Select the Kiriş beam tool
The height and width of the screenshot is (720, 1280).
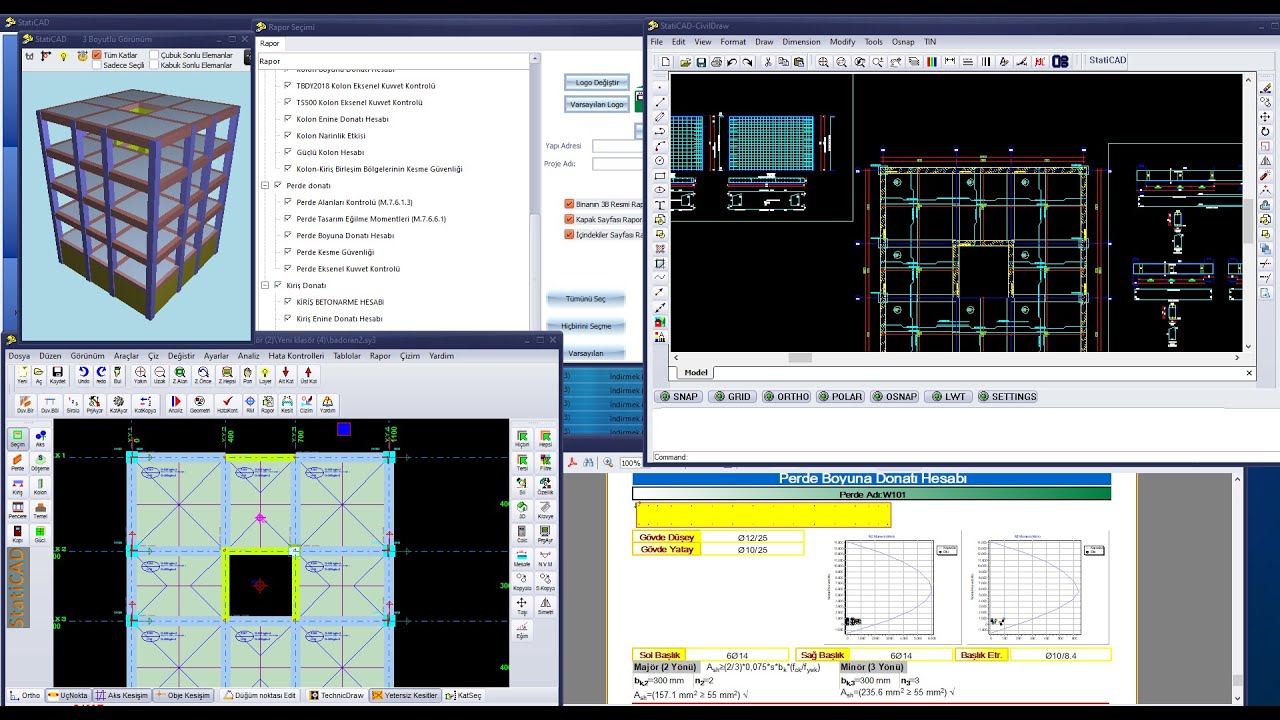[17, 486]
